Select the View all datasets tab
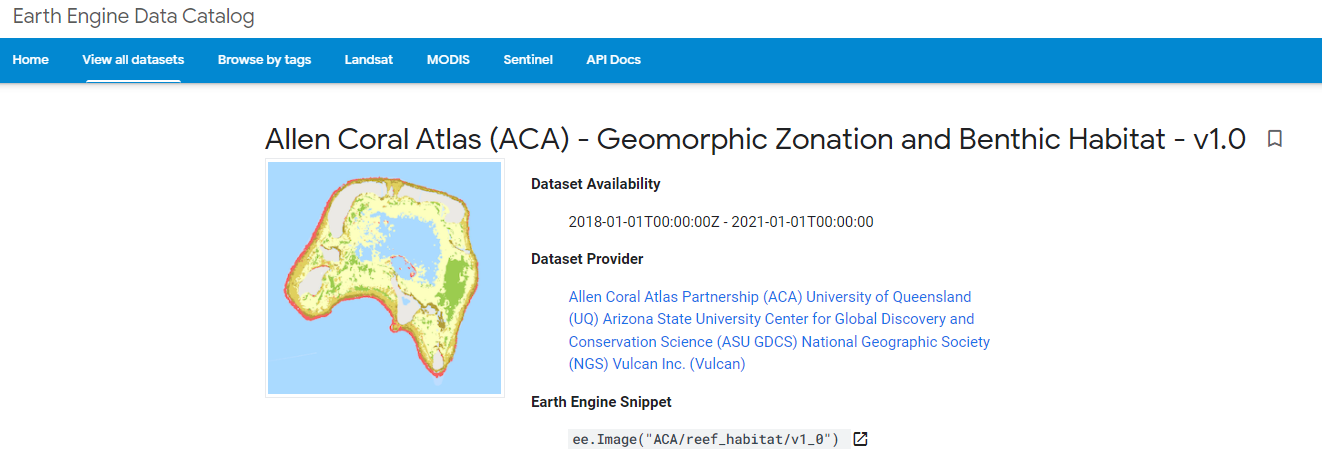The image size is (1322, 463). (x=133, y=60)
